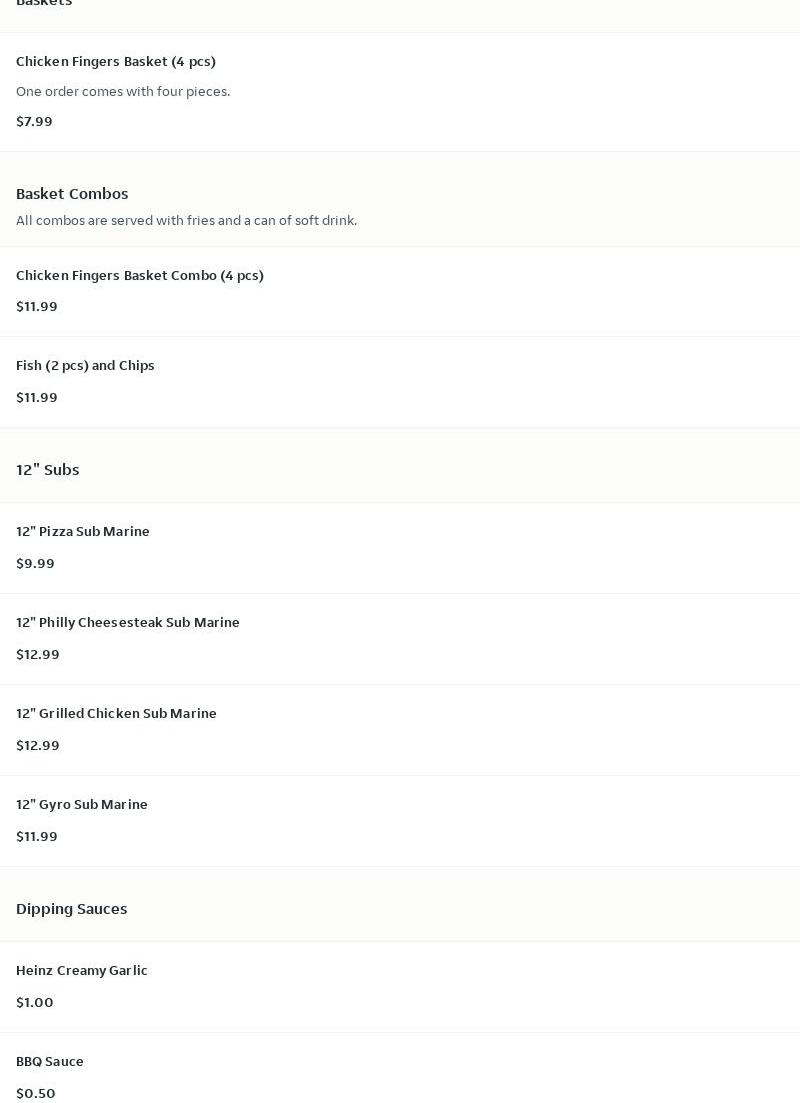Open Fish (2 pcs) and Chips item
Viewport: 800px width, 1103px height.
point(85,365)
